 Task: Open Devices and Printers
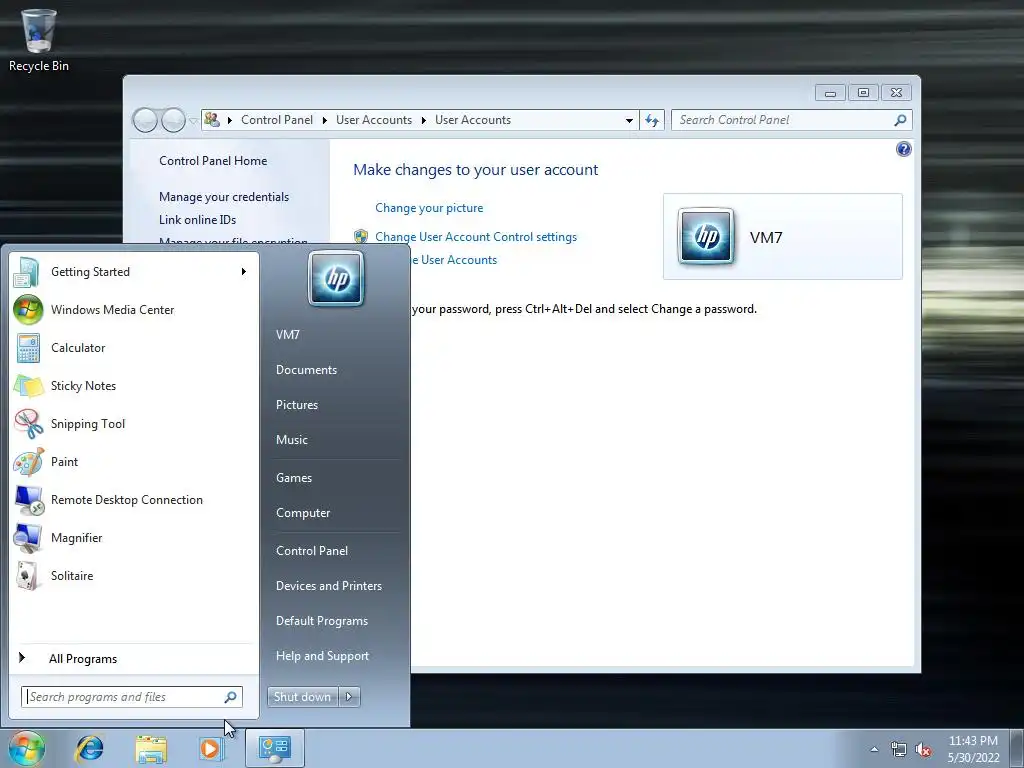328,586
